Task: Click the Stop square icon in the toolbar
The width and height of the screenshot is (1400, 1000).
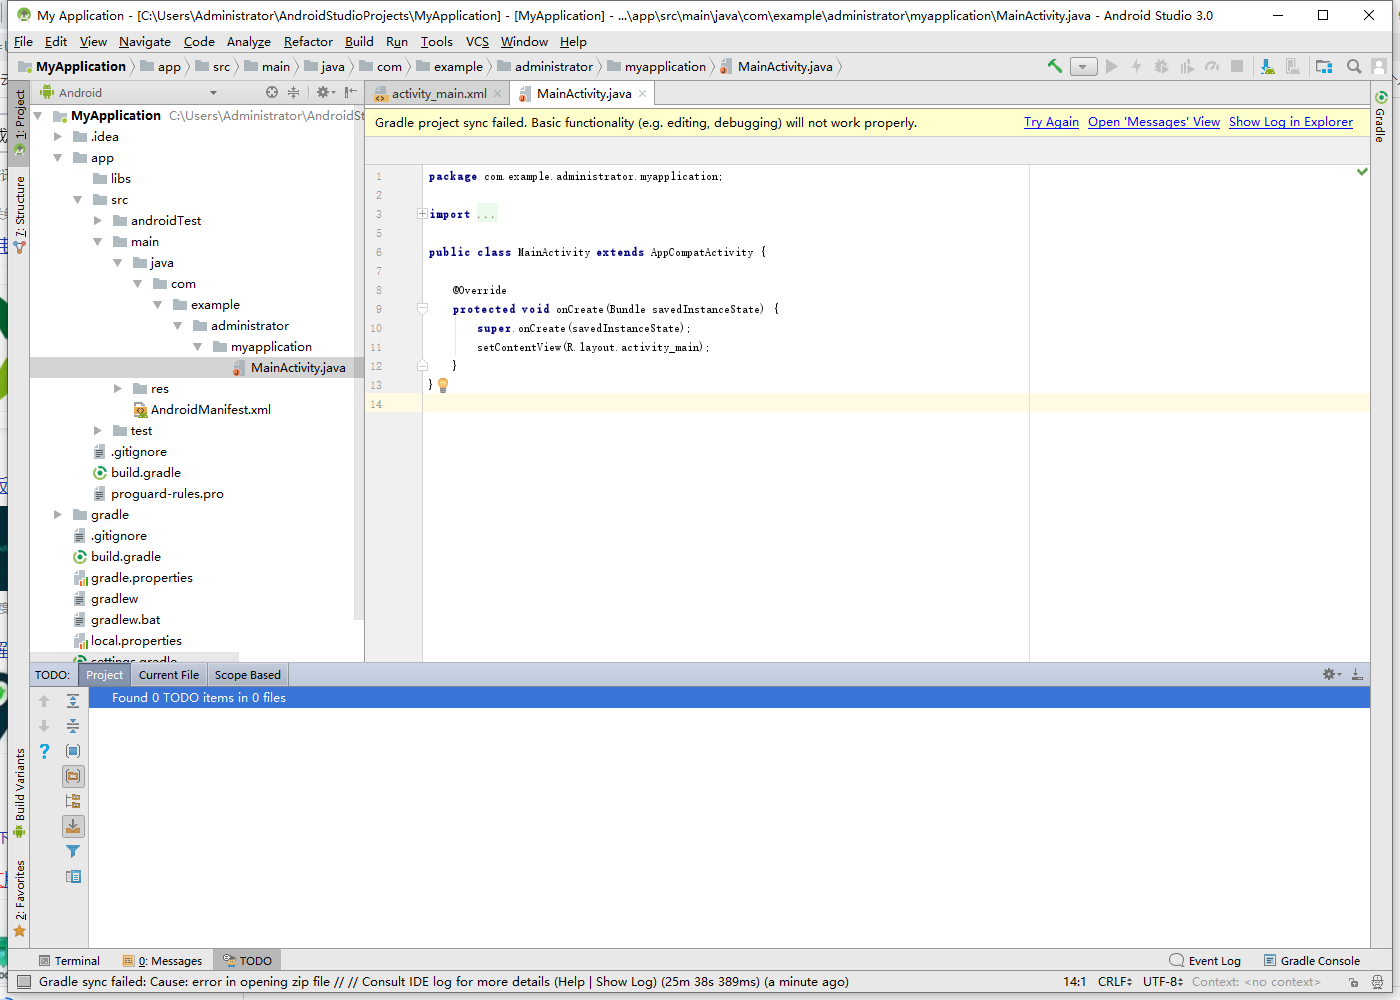Action: click(x=1237, y=66)
